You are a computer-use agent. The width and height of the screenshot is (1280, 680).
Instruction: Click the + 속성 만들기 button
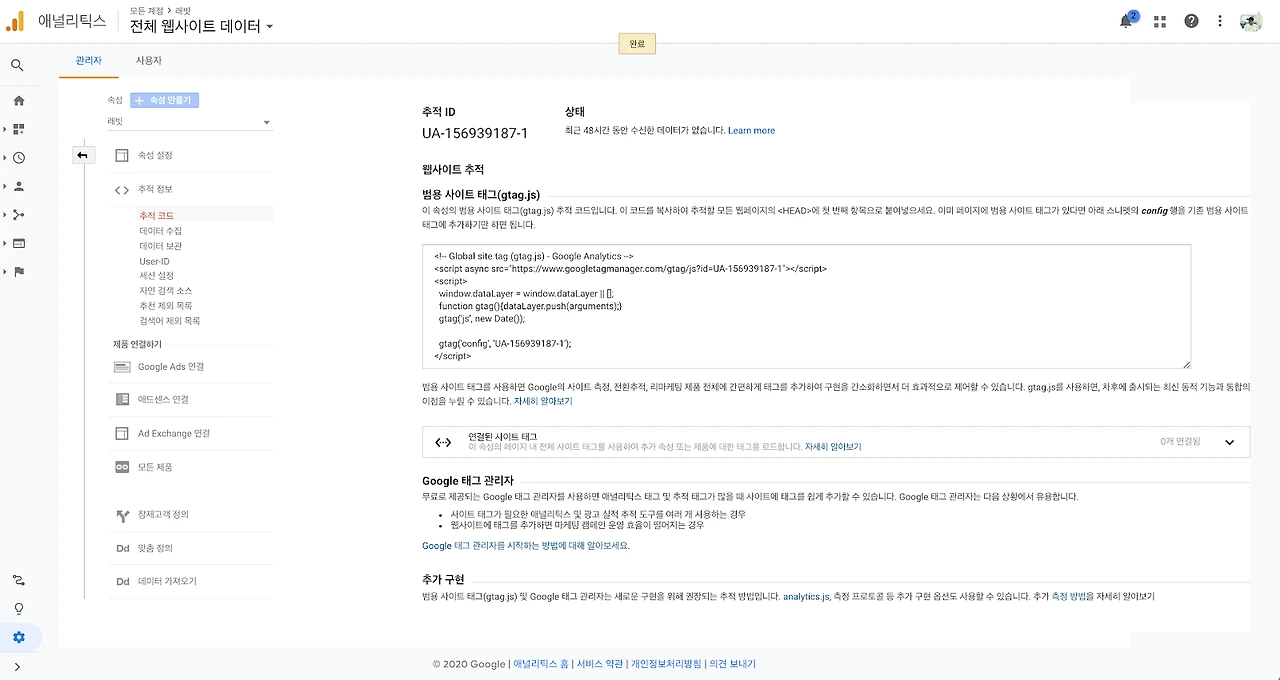click(165, 100)
